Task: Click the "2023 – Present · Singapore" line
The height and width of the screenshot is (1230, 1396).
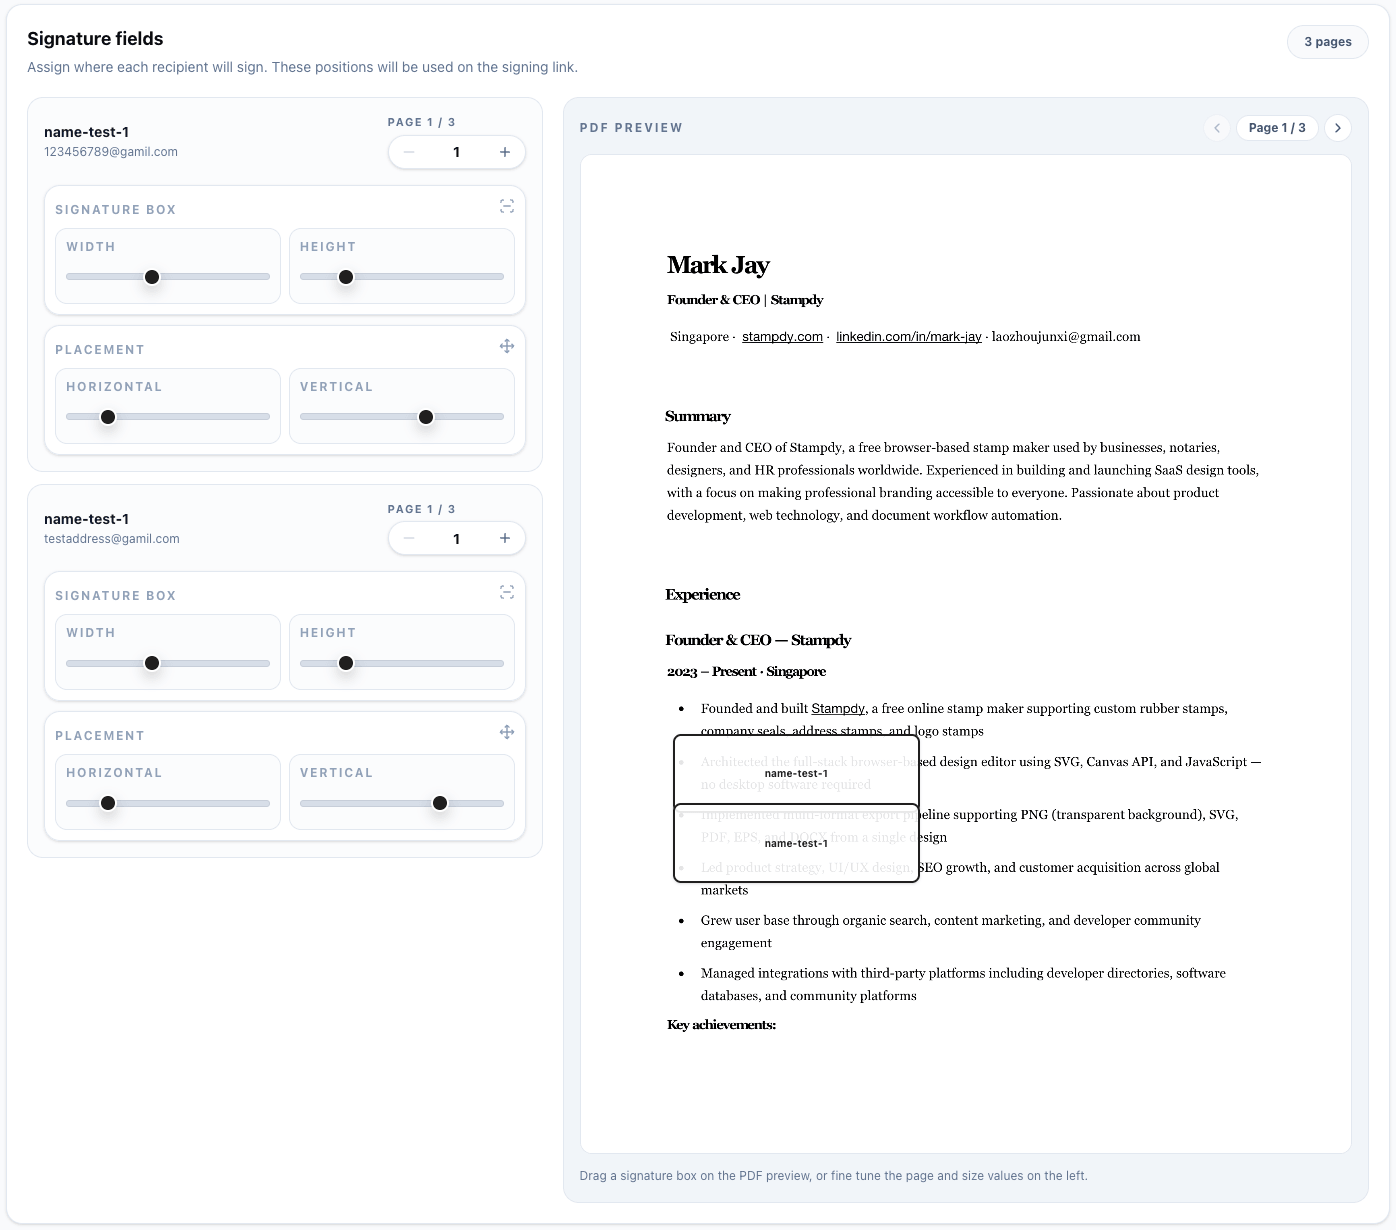Action: click(746, 672)
